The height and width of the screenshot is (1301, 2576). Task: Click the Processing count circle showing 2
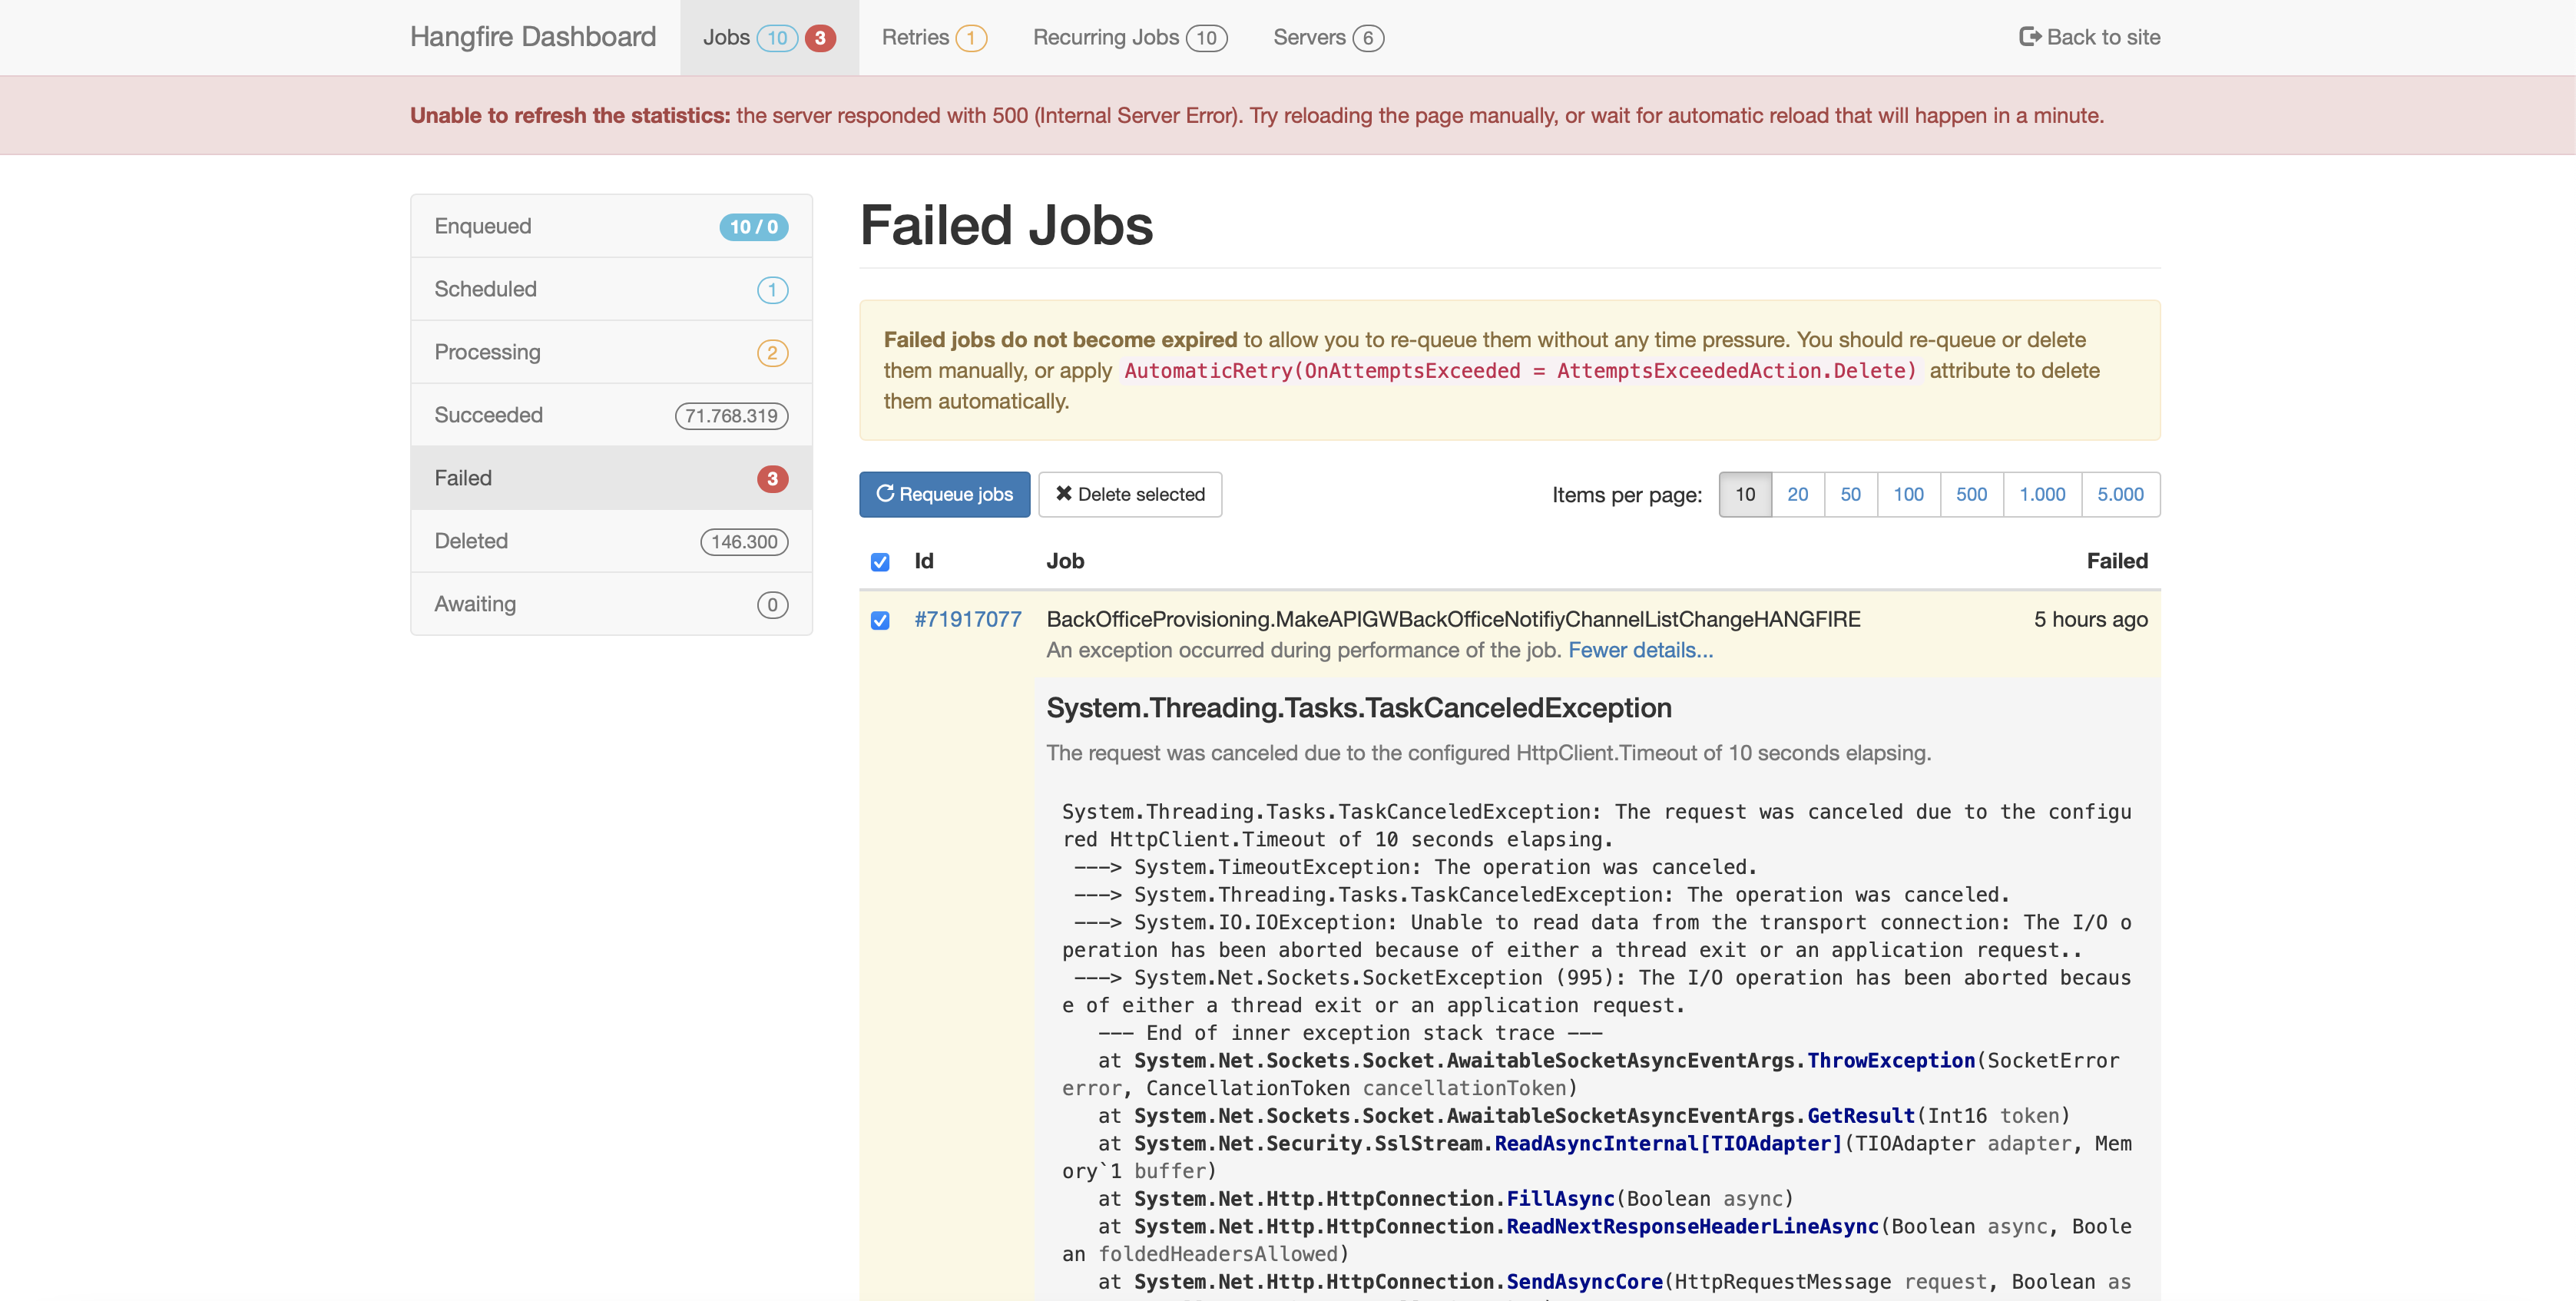[x=772, y=352]
